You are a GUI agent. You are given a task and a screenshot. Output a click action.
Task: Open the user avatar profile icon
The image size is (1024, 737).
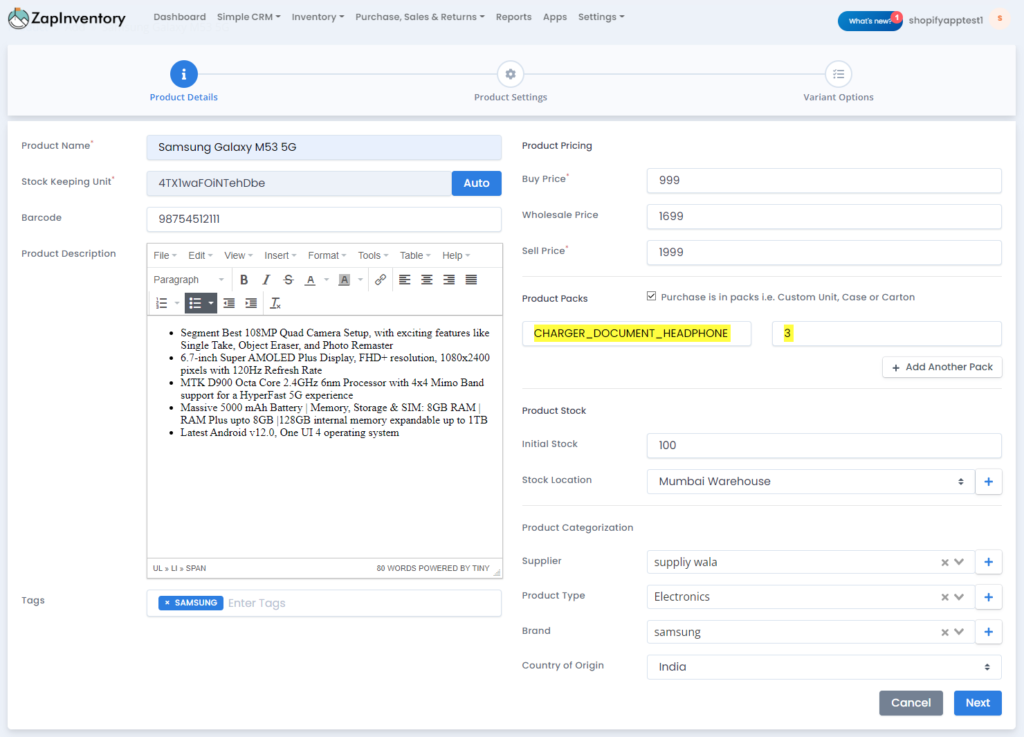point(999,19)
